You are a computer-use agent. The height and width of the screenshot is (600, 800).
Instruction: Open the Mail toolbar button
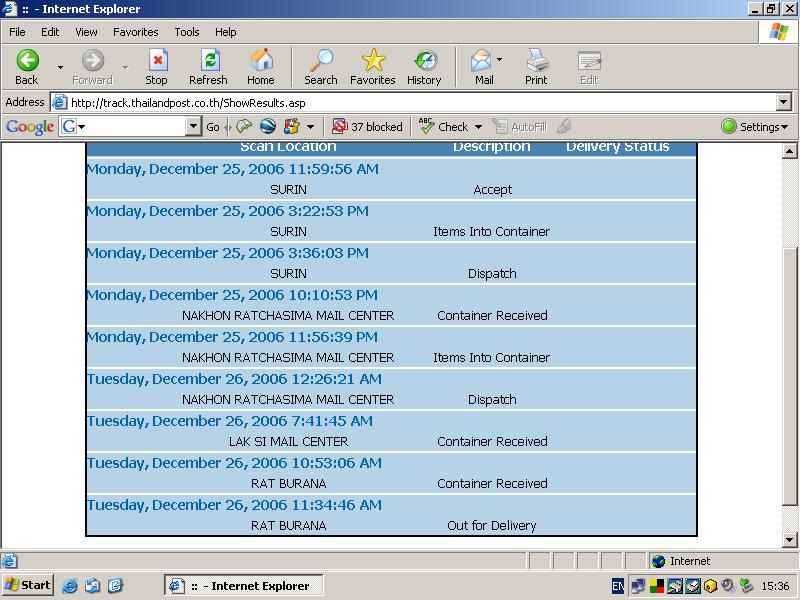coord(483,66)
